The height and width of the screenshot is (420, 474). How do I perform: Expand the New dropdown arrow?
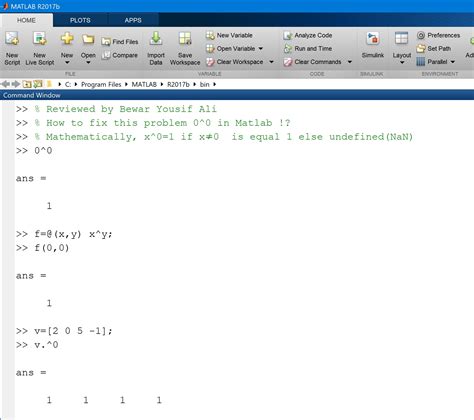click(x=67, y=62)
